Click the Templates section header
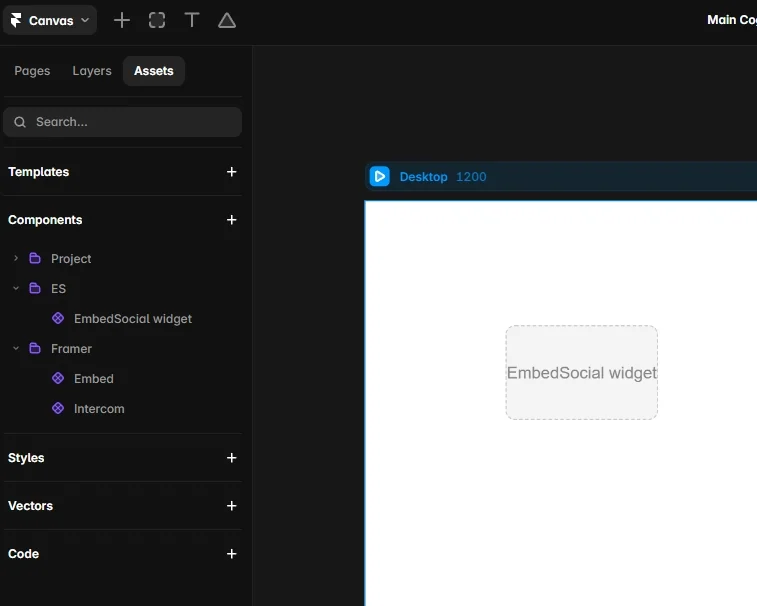This screenshot has width=757, height=606. pos(39,172)
